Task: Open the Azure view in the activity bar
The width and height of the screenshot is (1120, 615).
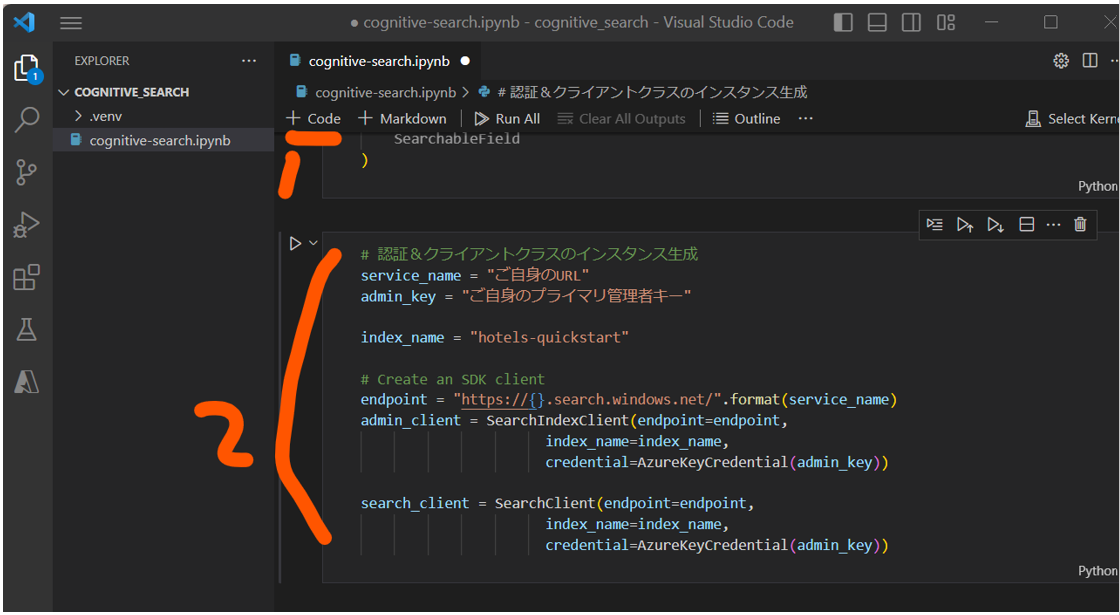Action: click(x=27, y=382)
